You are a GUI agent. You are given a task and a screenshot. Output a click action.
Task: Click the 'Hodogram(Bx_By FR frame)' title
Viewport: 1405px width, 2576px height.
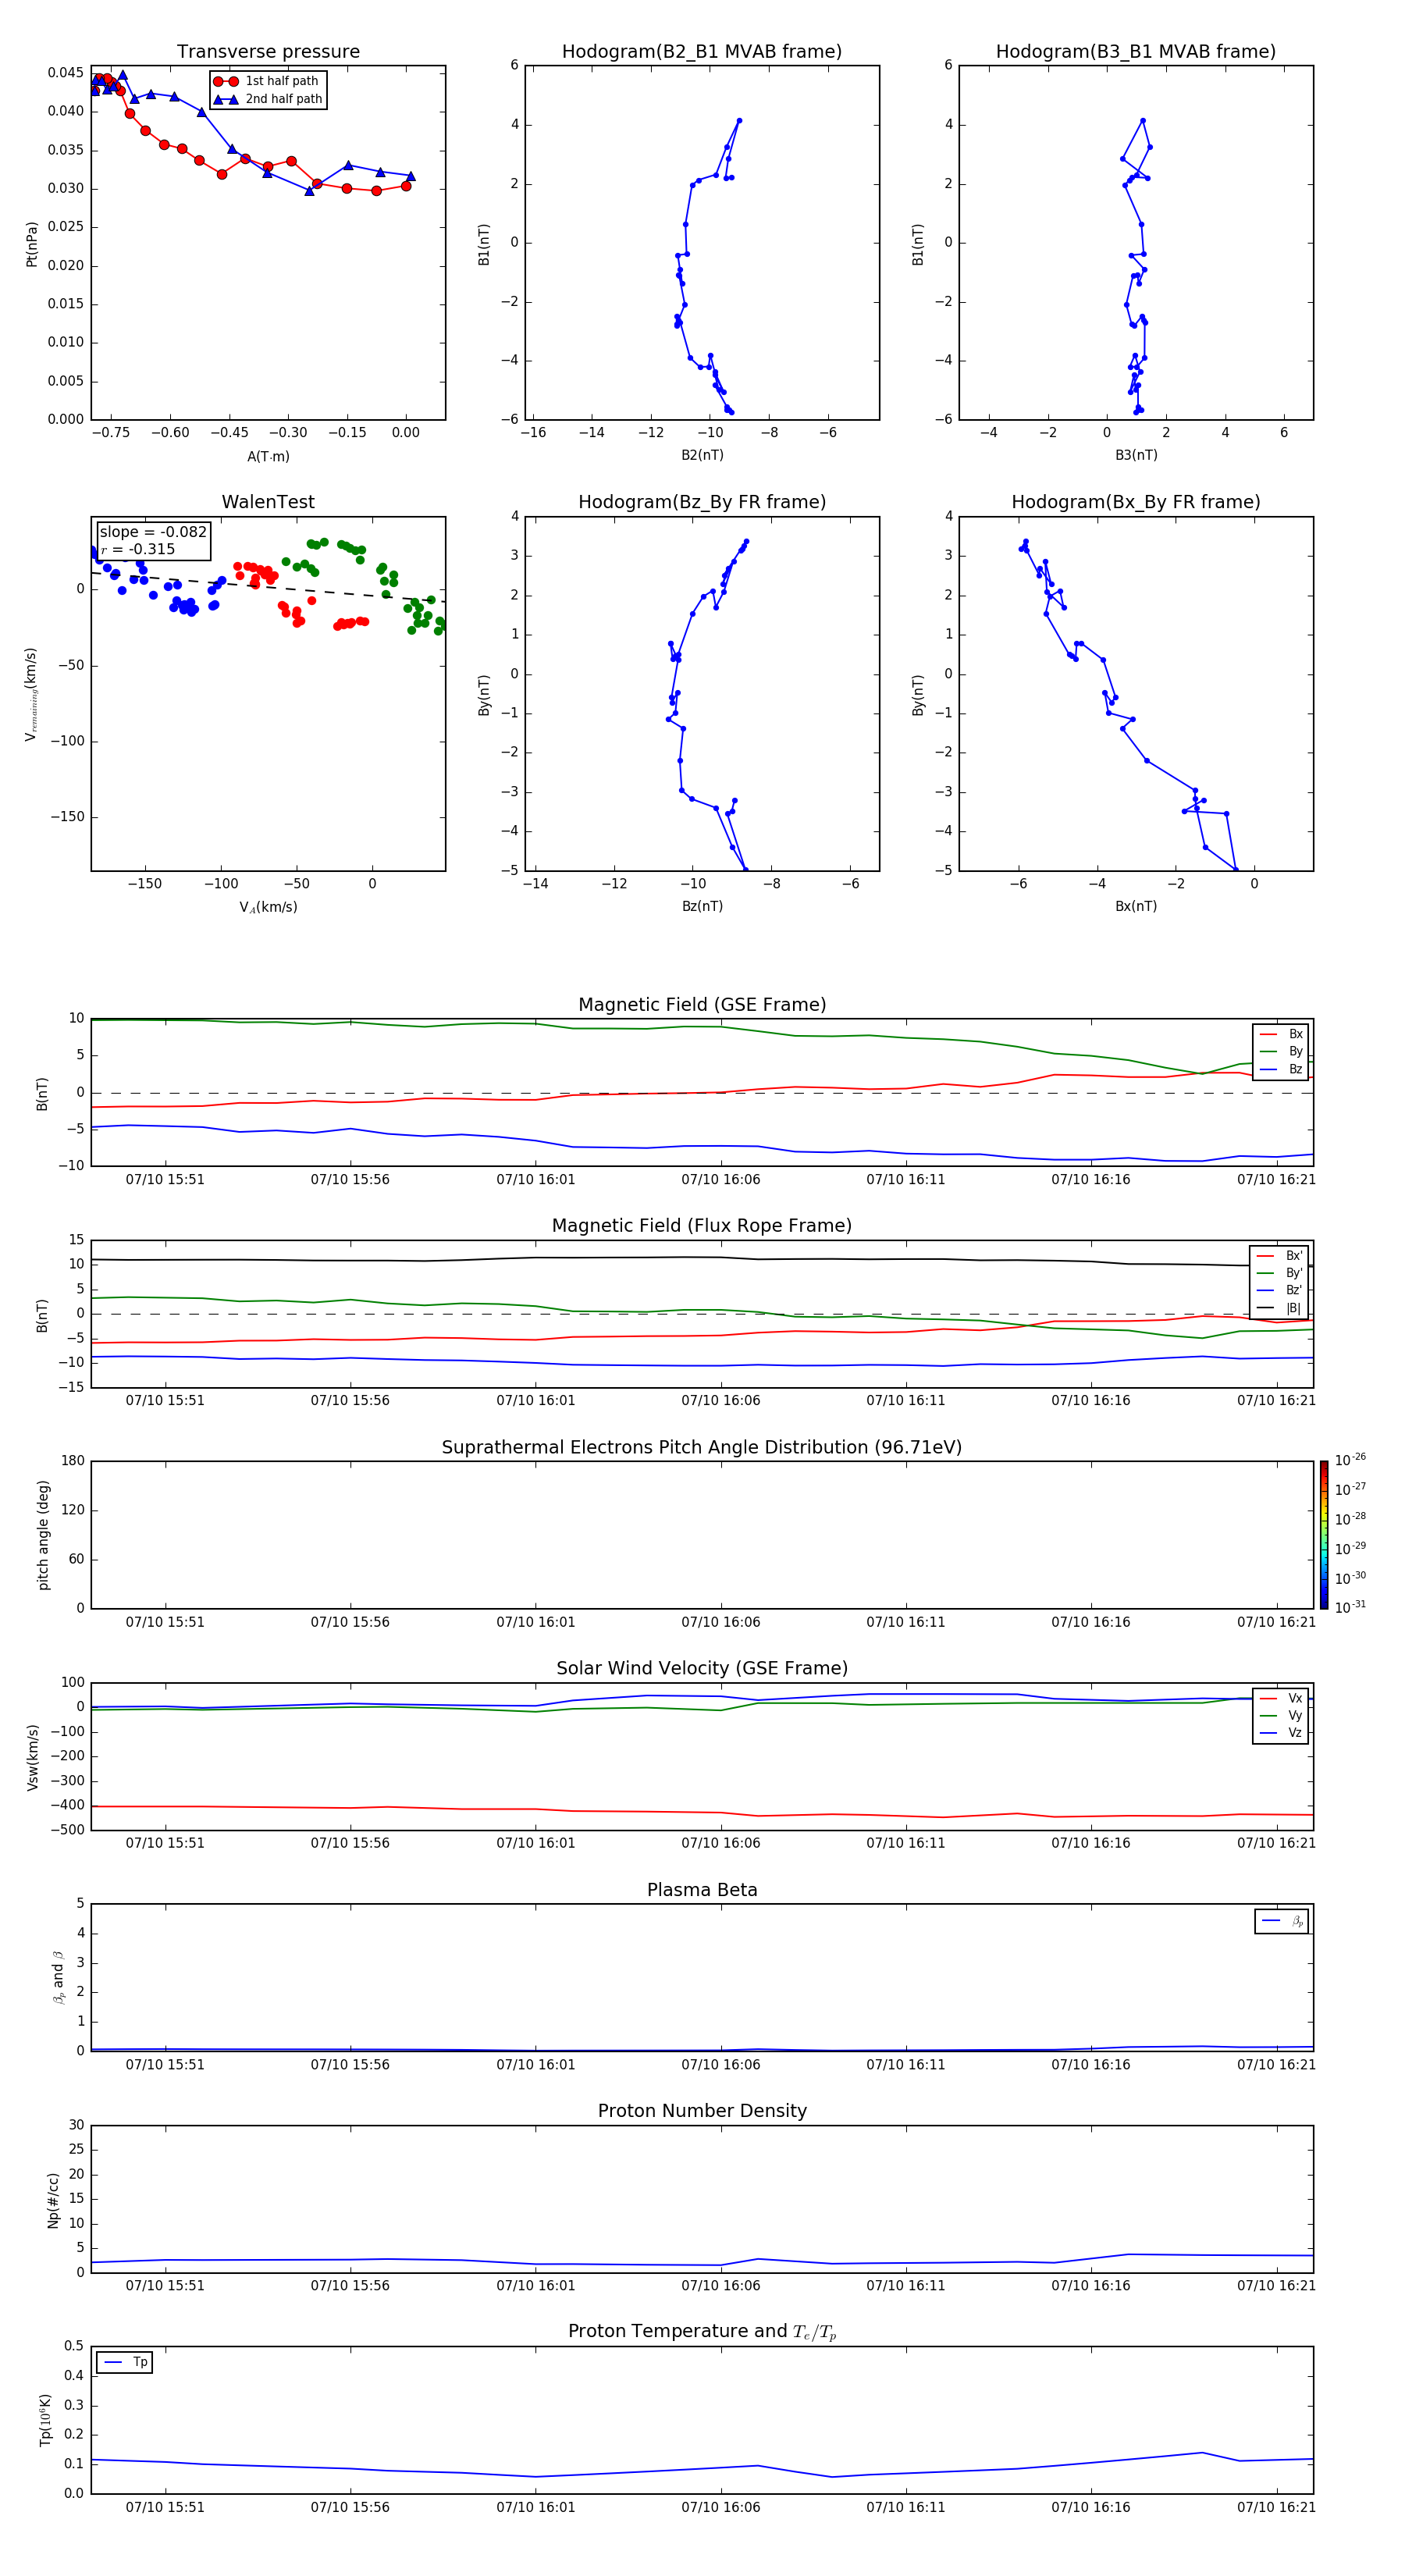[x=1136, y=502]
